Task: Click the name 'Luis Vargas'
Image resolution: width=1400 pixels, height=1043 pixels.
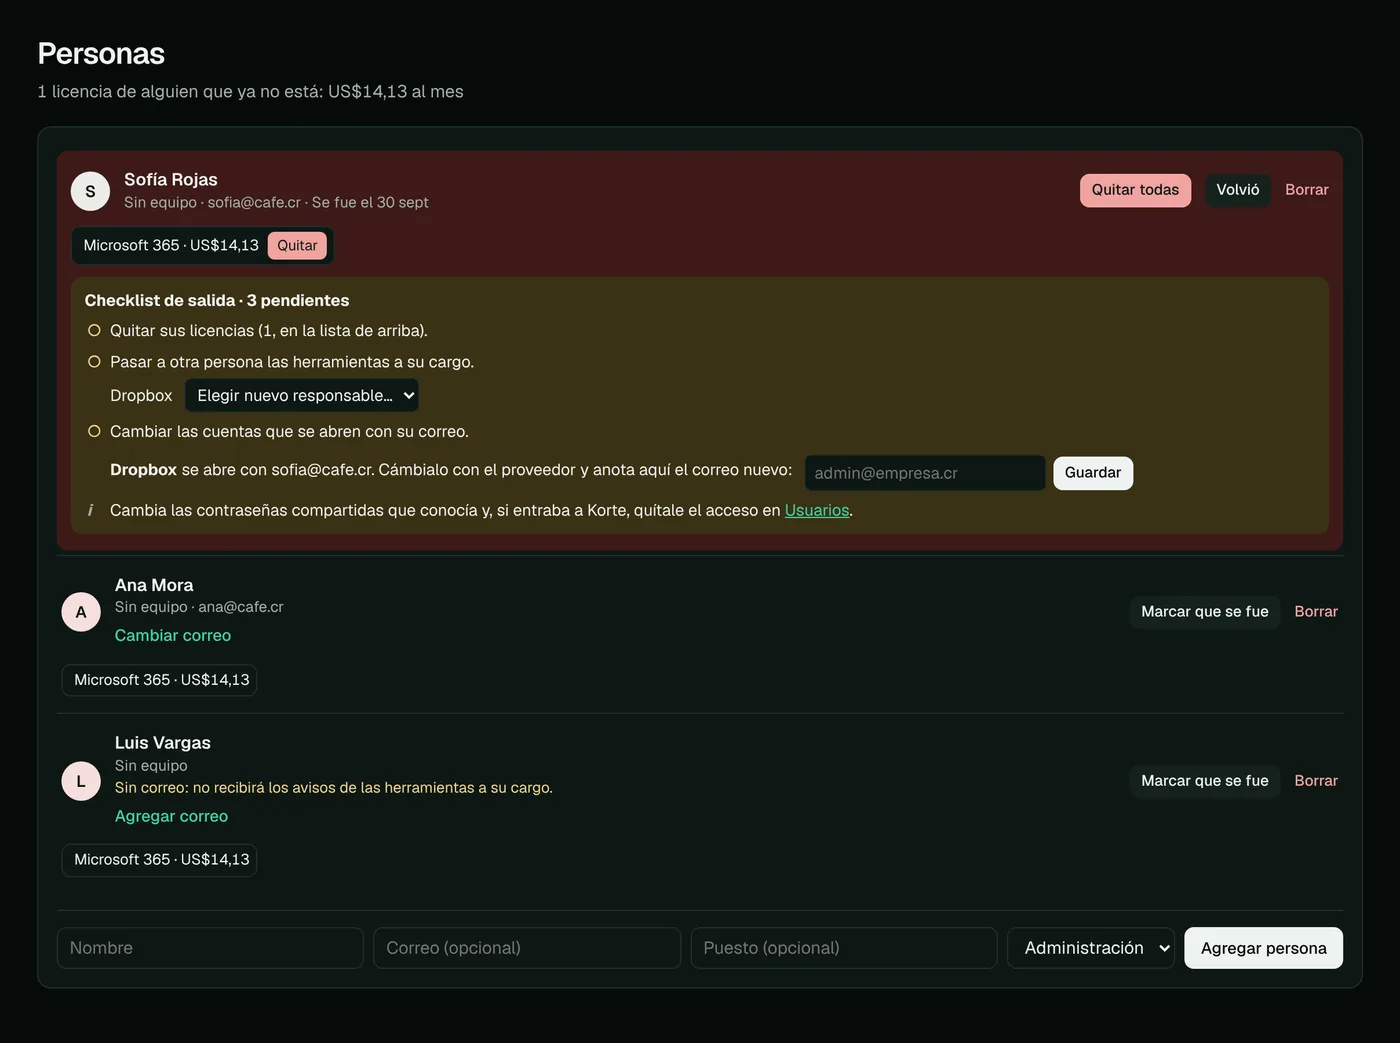Action: tap(163, 743)
